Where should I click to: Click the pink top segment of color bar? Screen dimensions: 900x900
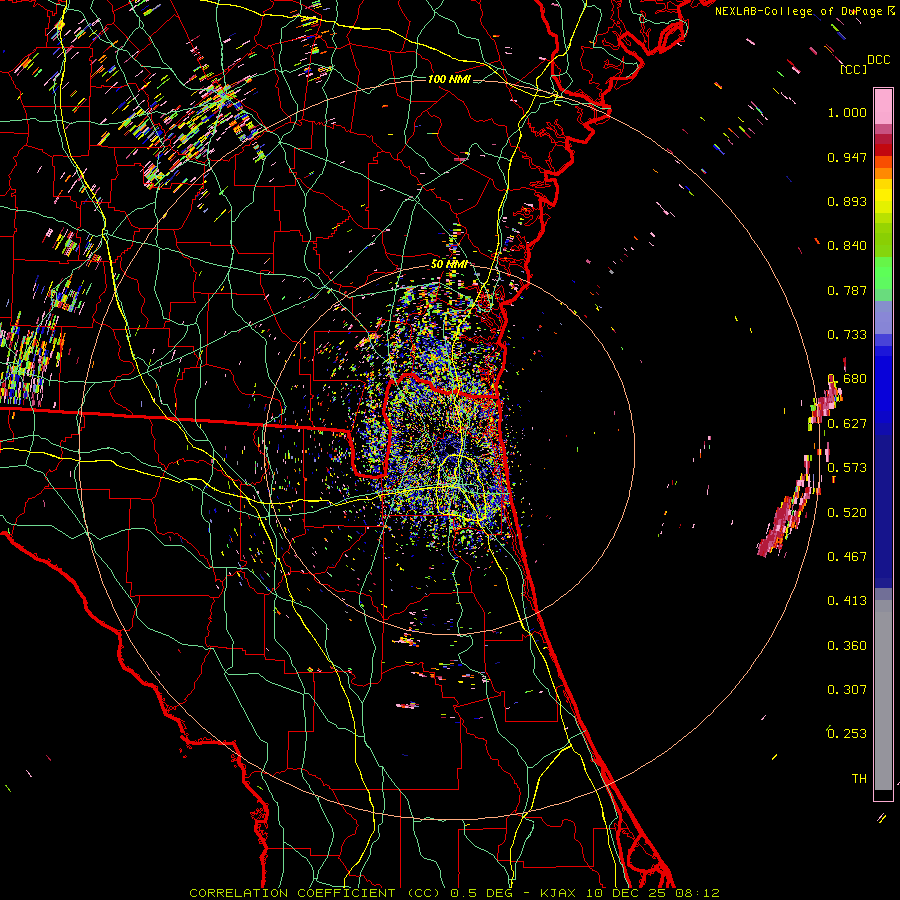[883, 107]
